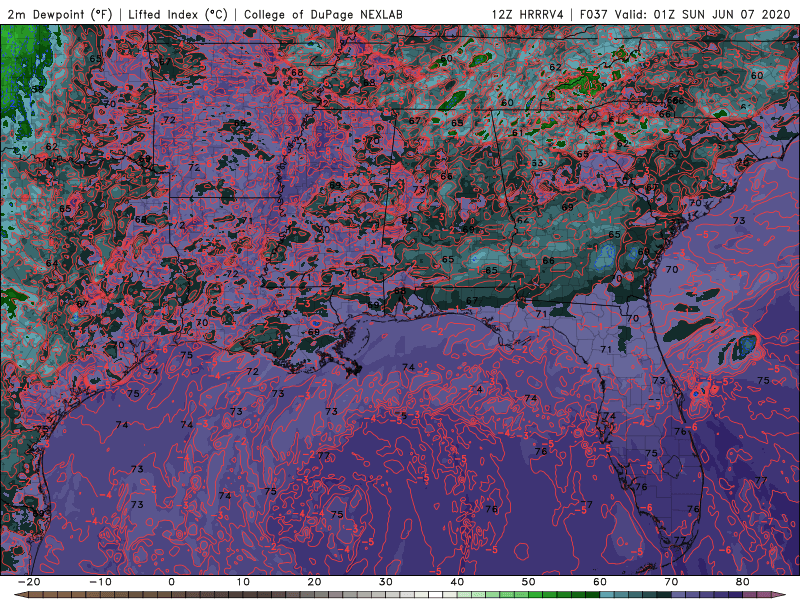
Task: Click the '2m Dewpoint (°F)' title label
Action: [59, 14]
